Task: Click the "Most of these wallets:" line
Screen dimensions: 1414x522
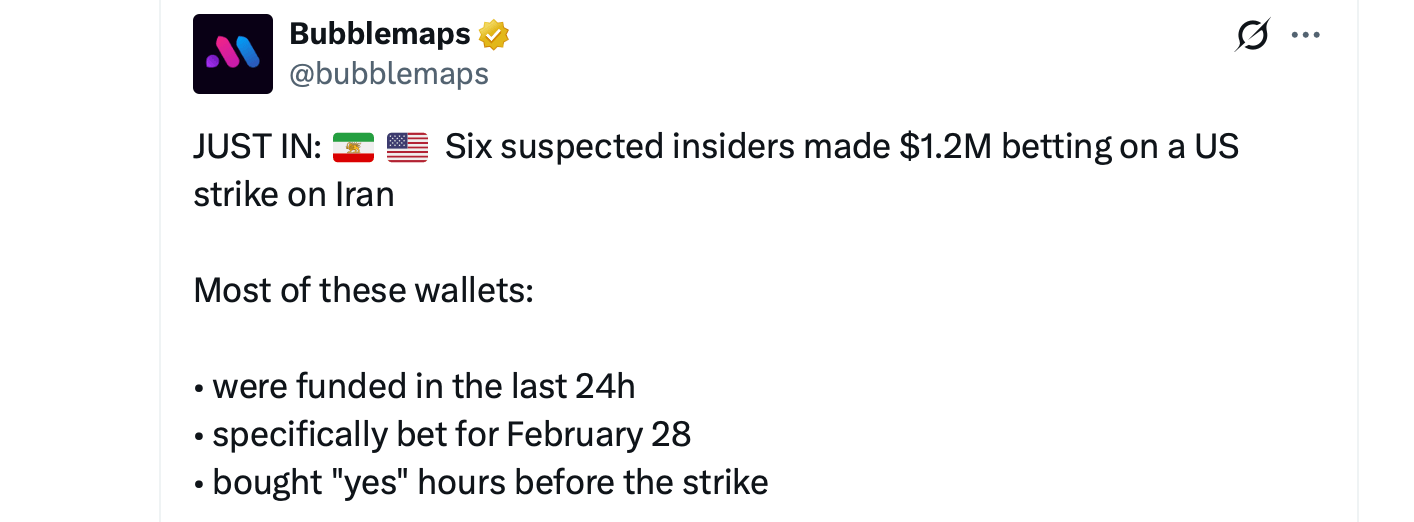Action: pyautogui.click(x=364, y=290)
